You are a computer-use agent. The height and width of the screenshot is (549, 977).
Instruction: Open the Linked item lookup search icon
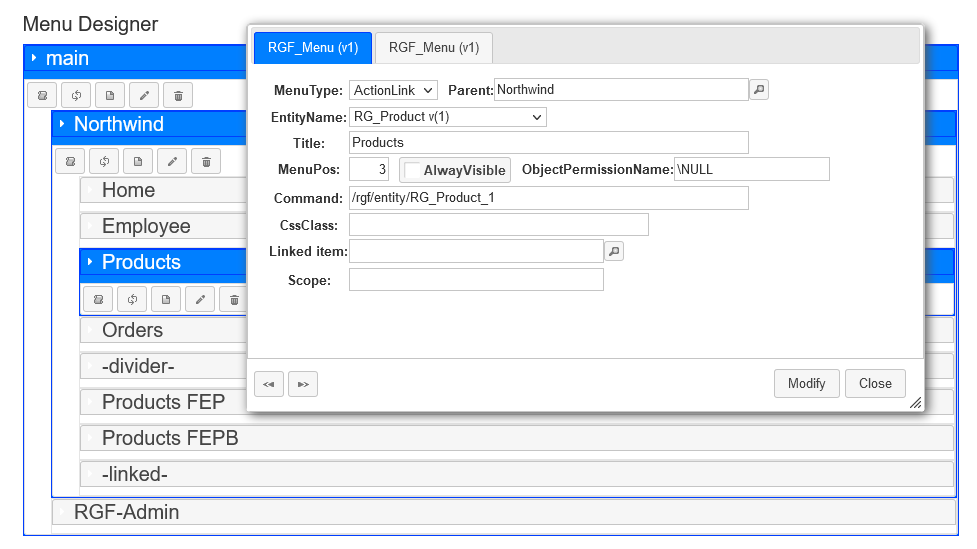coord(614,251)
